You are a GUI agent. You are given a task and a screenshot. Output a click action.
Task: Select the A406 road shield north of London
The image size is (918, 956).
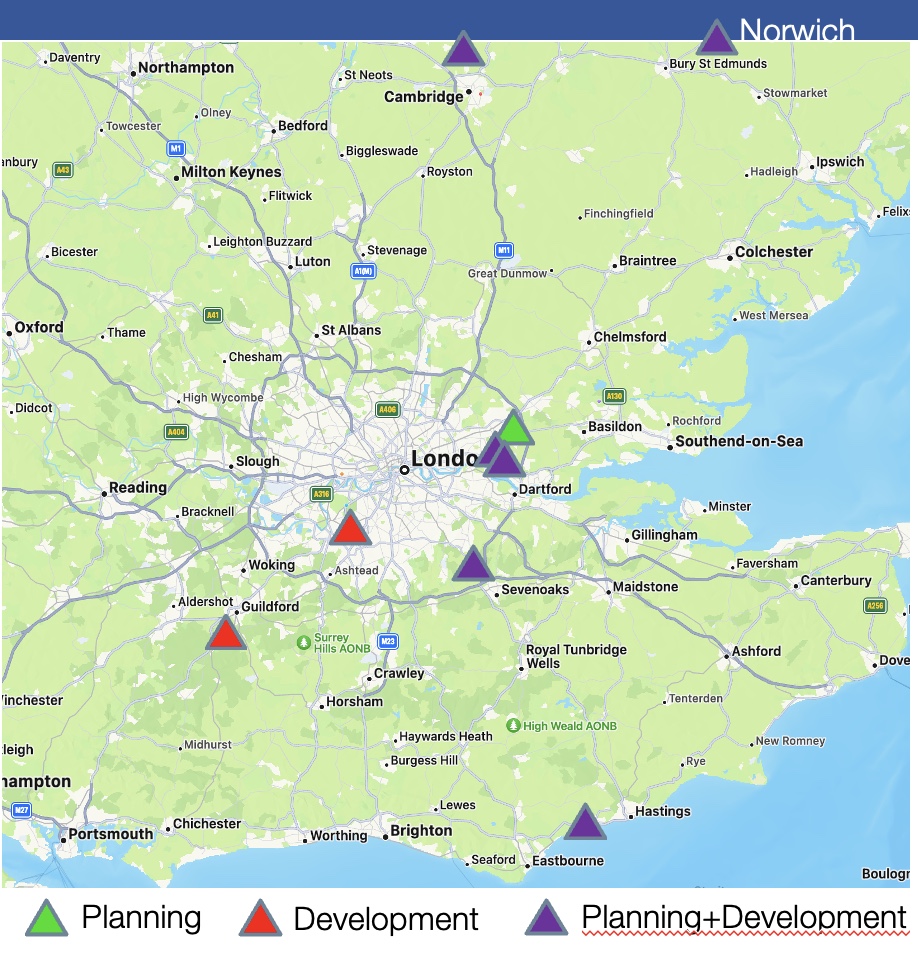tap(387, 409)
